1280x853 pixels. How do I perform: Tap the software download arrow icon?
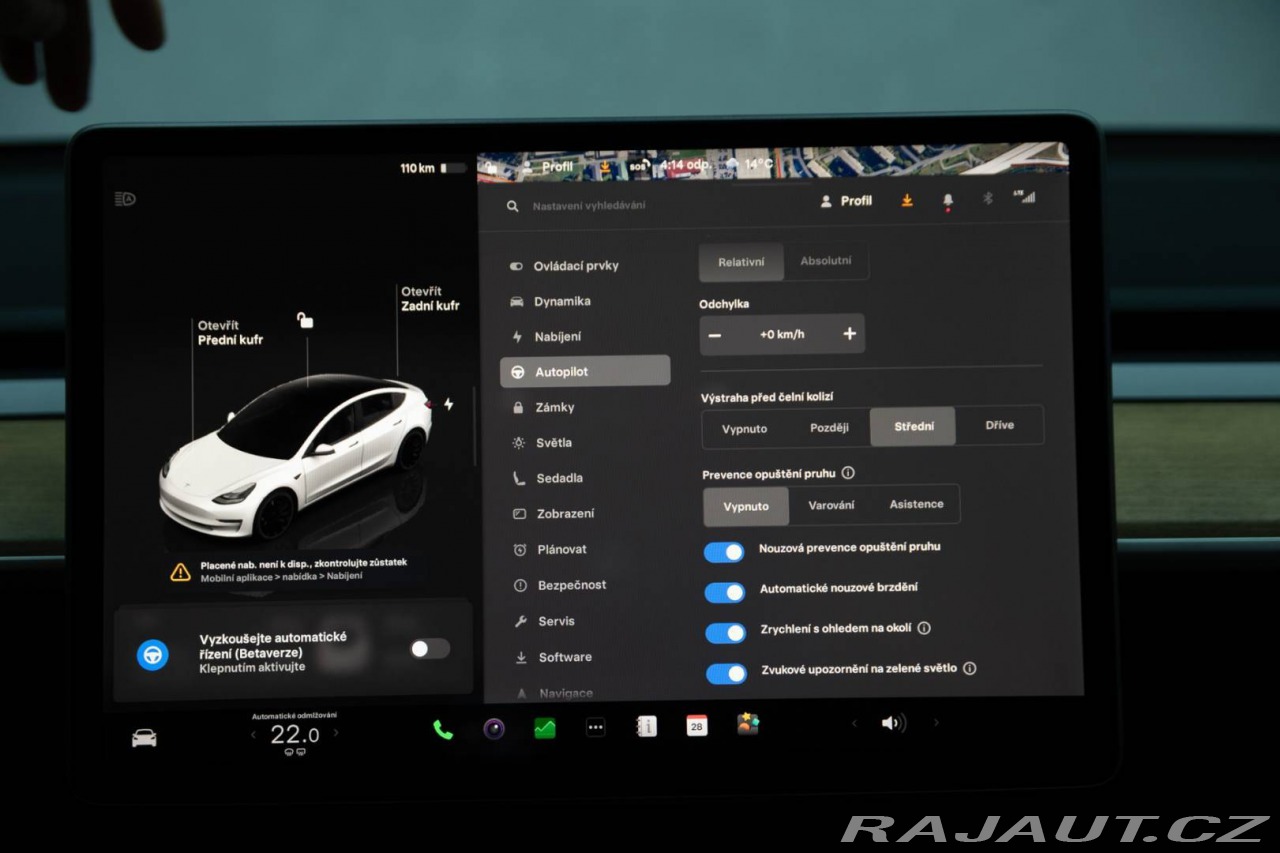(x=907, y=200)
